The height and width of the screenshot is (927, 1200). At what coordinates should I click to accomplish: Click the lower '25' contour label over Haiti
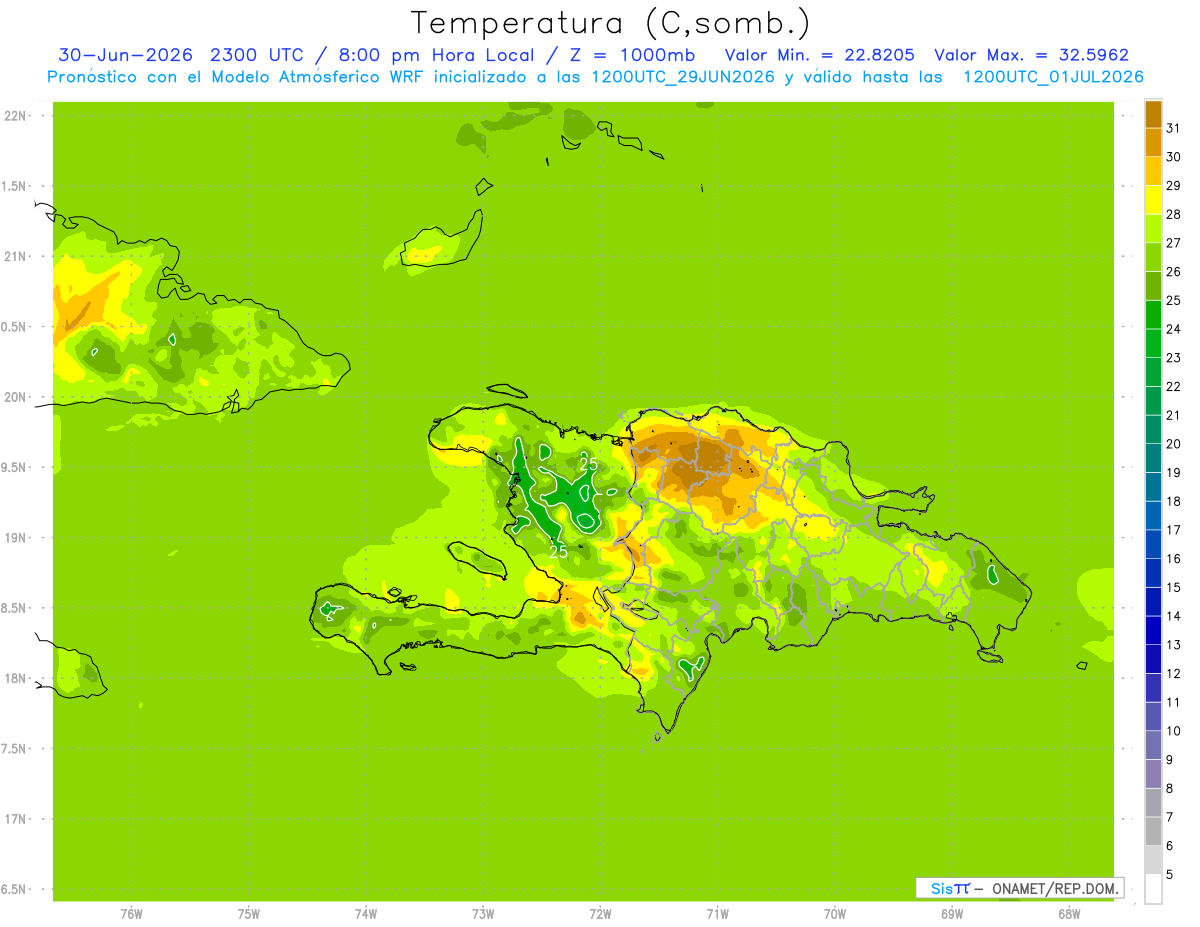click(x=558, y=551)
